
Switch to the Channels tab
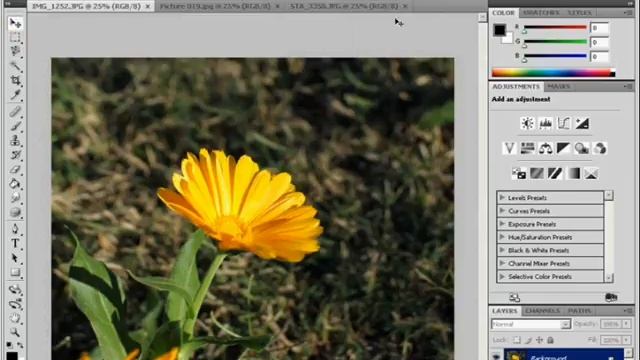pos(542,311)
